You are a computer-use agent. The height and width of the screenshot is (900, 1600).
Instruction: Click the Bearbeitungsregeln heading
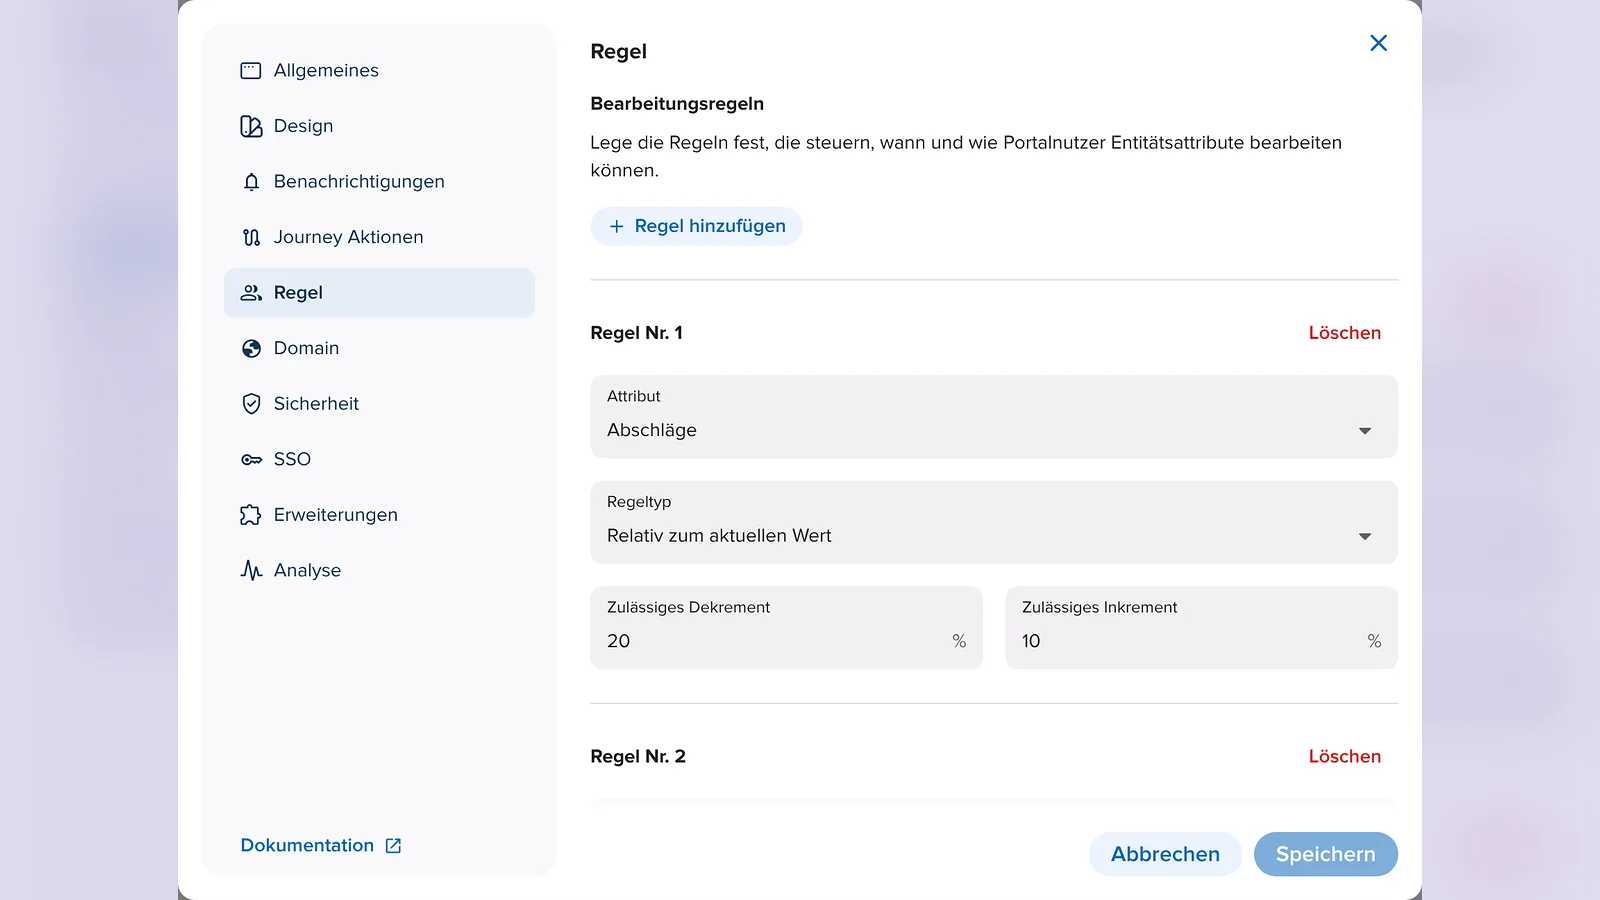(x=677, y=104)
